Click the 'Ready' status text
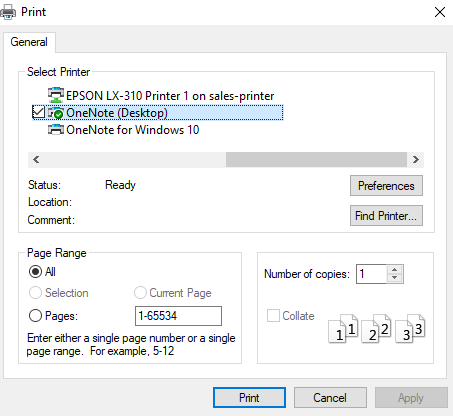 coord(120,185)
